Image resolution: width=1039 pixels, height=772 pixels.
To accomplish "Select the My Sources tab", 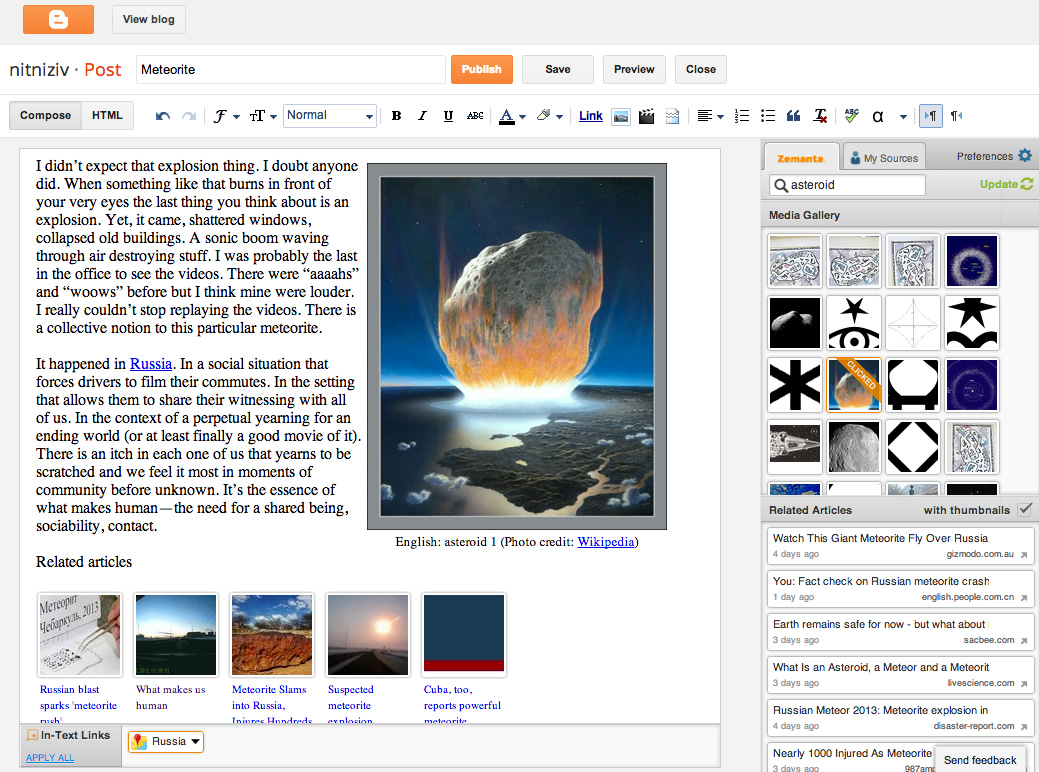I will pyautogui.click(x=884, y=158).
